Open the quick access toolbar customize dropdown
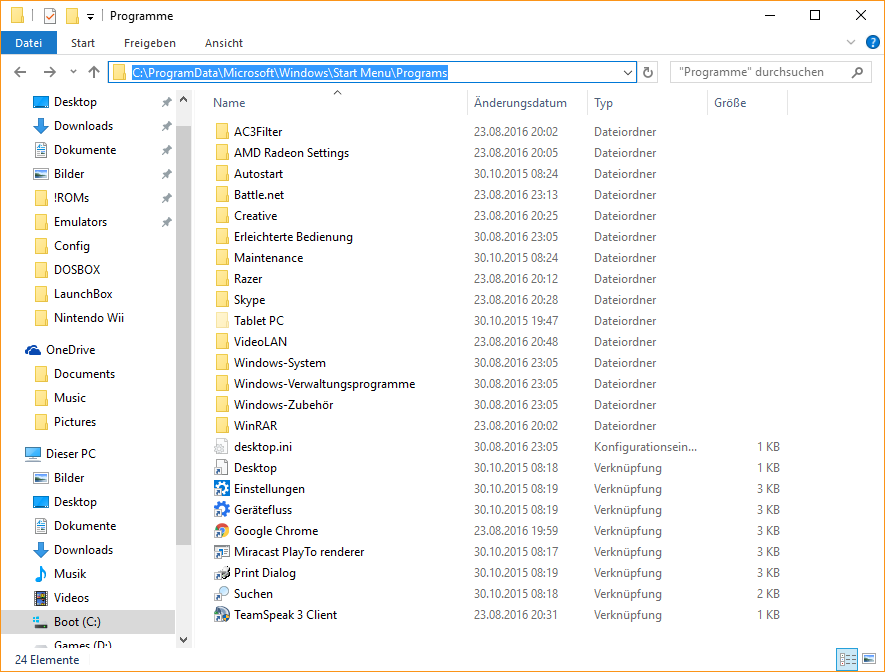This screenshot has height=672, width=885. (x=90, y=17)
